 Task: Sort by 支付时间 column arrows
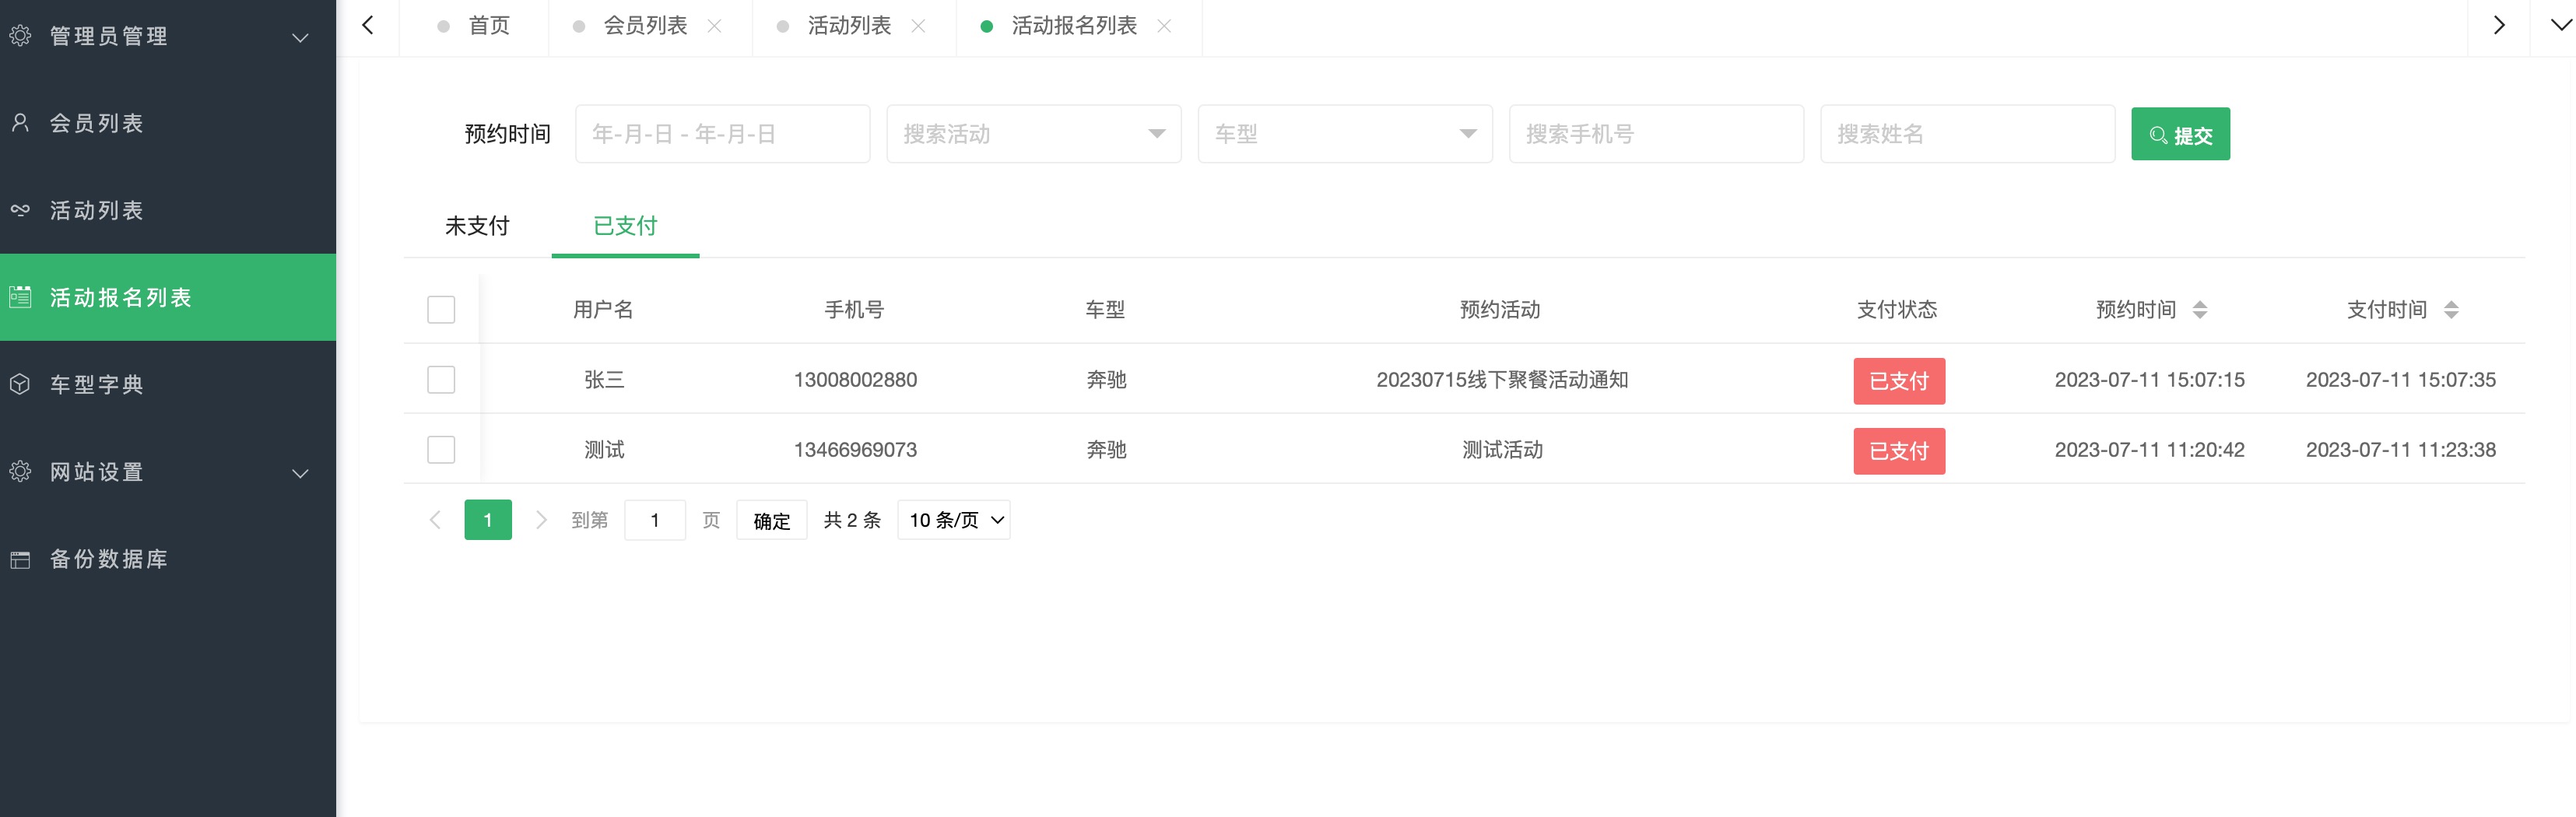pos(2451,310)
